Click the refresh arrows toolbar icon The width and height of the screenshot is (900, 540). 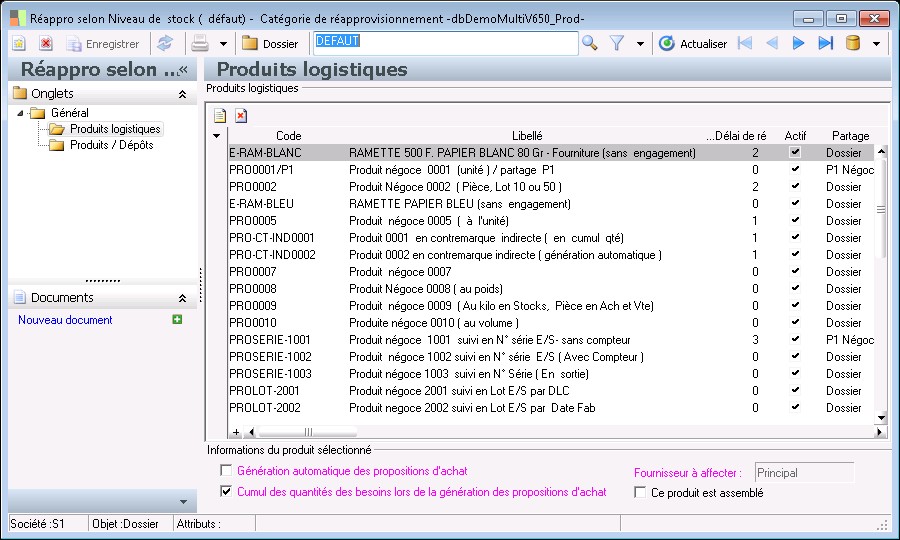pyautogui.click(x=165, y=44)
